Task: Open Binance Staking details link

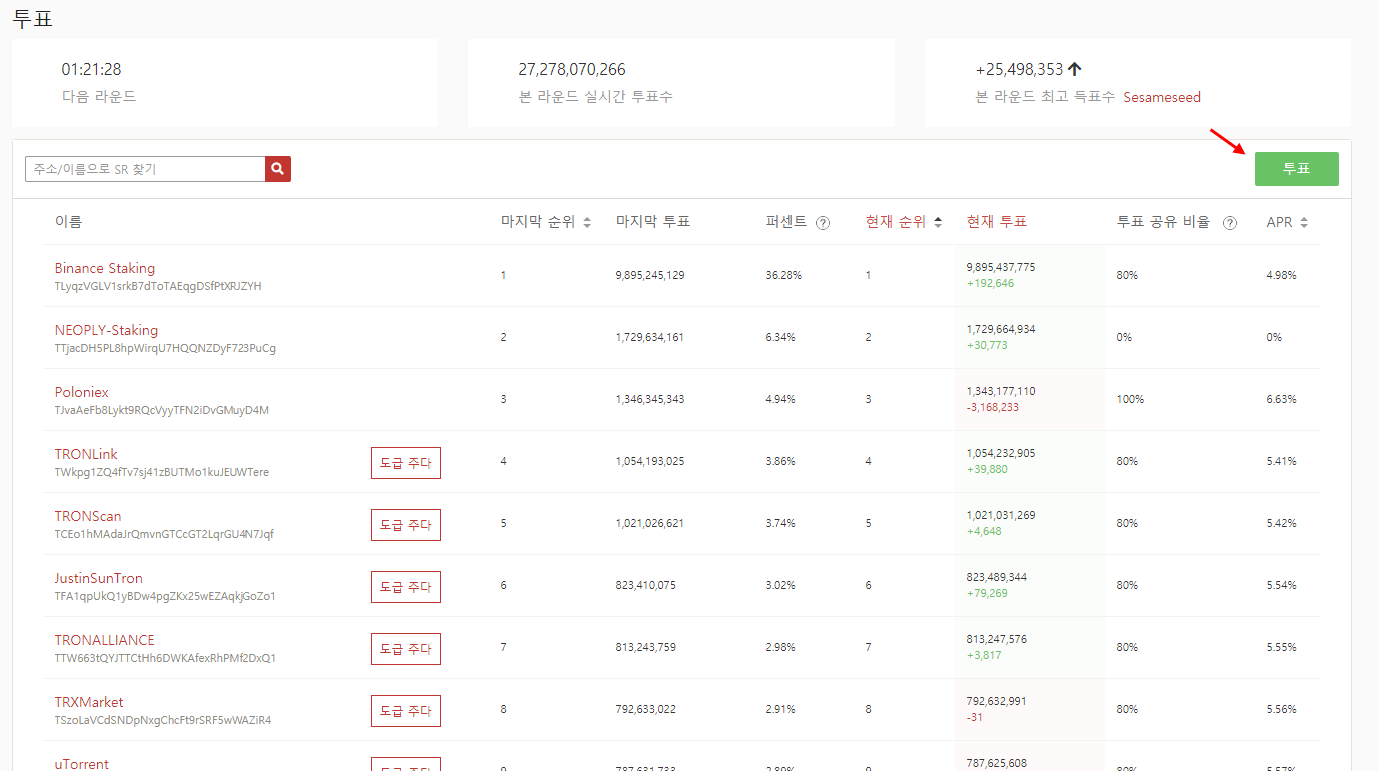Action: click(105, 268)
